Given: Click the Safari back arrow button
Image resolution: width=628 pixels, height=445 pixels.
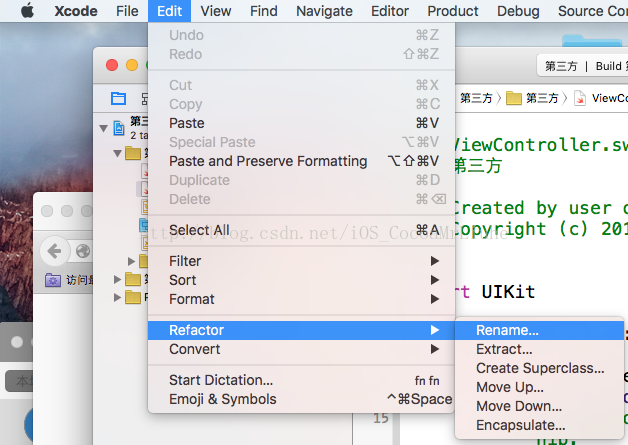Looking at the screenshot, I should (54, 251).
